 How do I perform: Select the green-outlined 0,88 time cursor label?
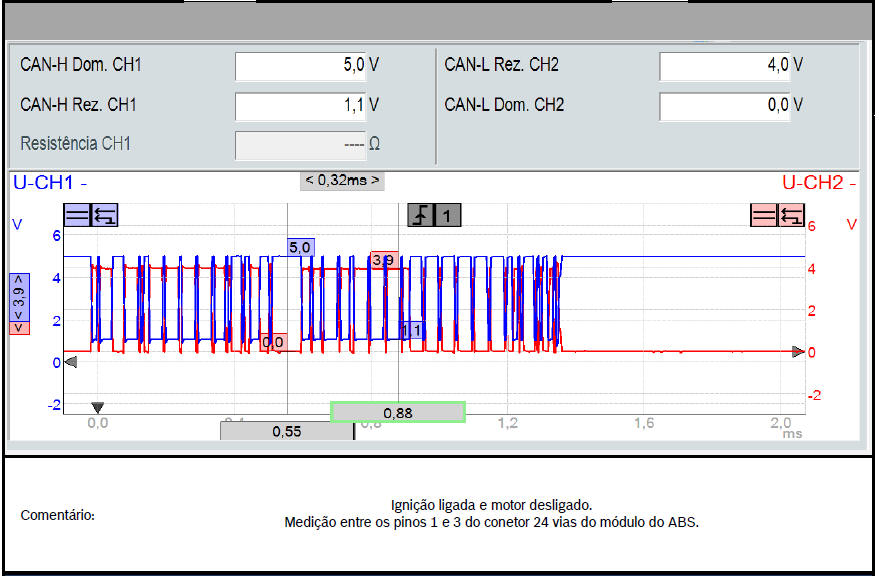click(x=398, y=411)
